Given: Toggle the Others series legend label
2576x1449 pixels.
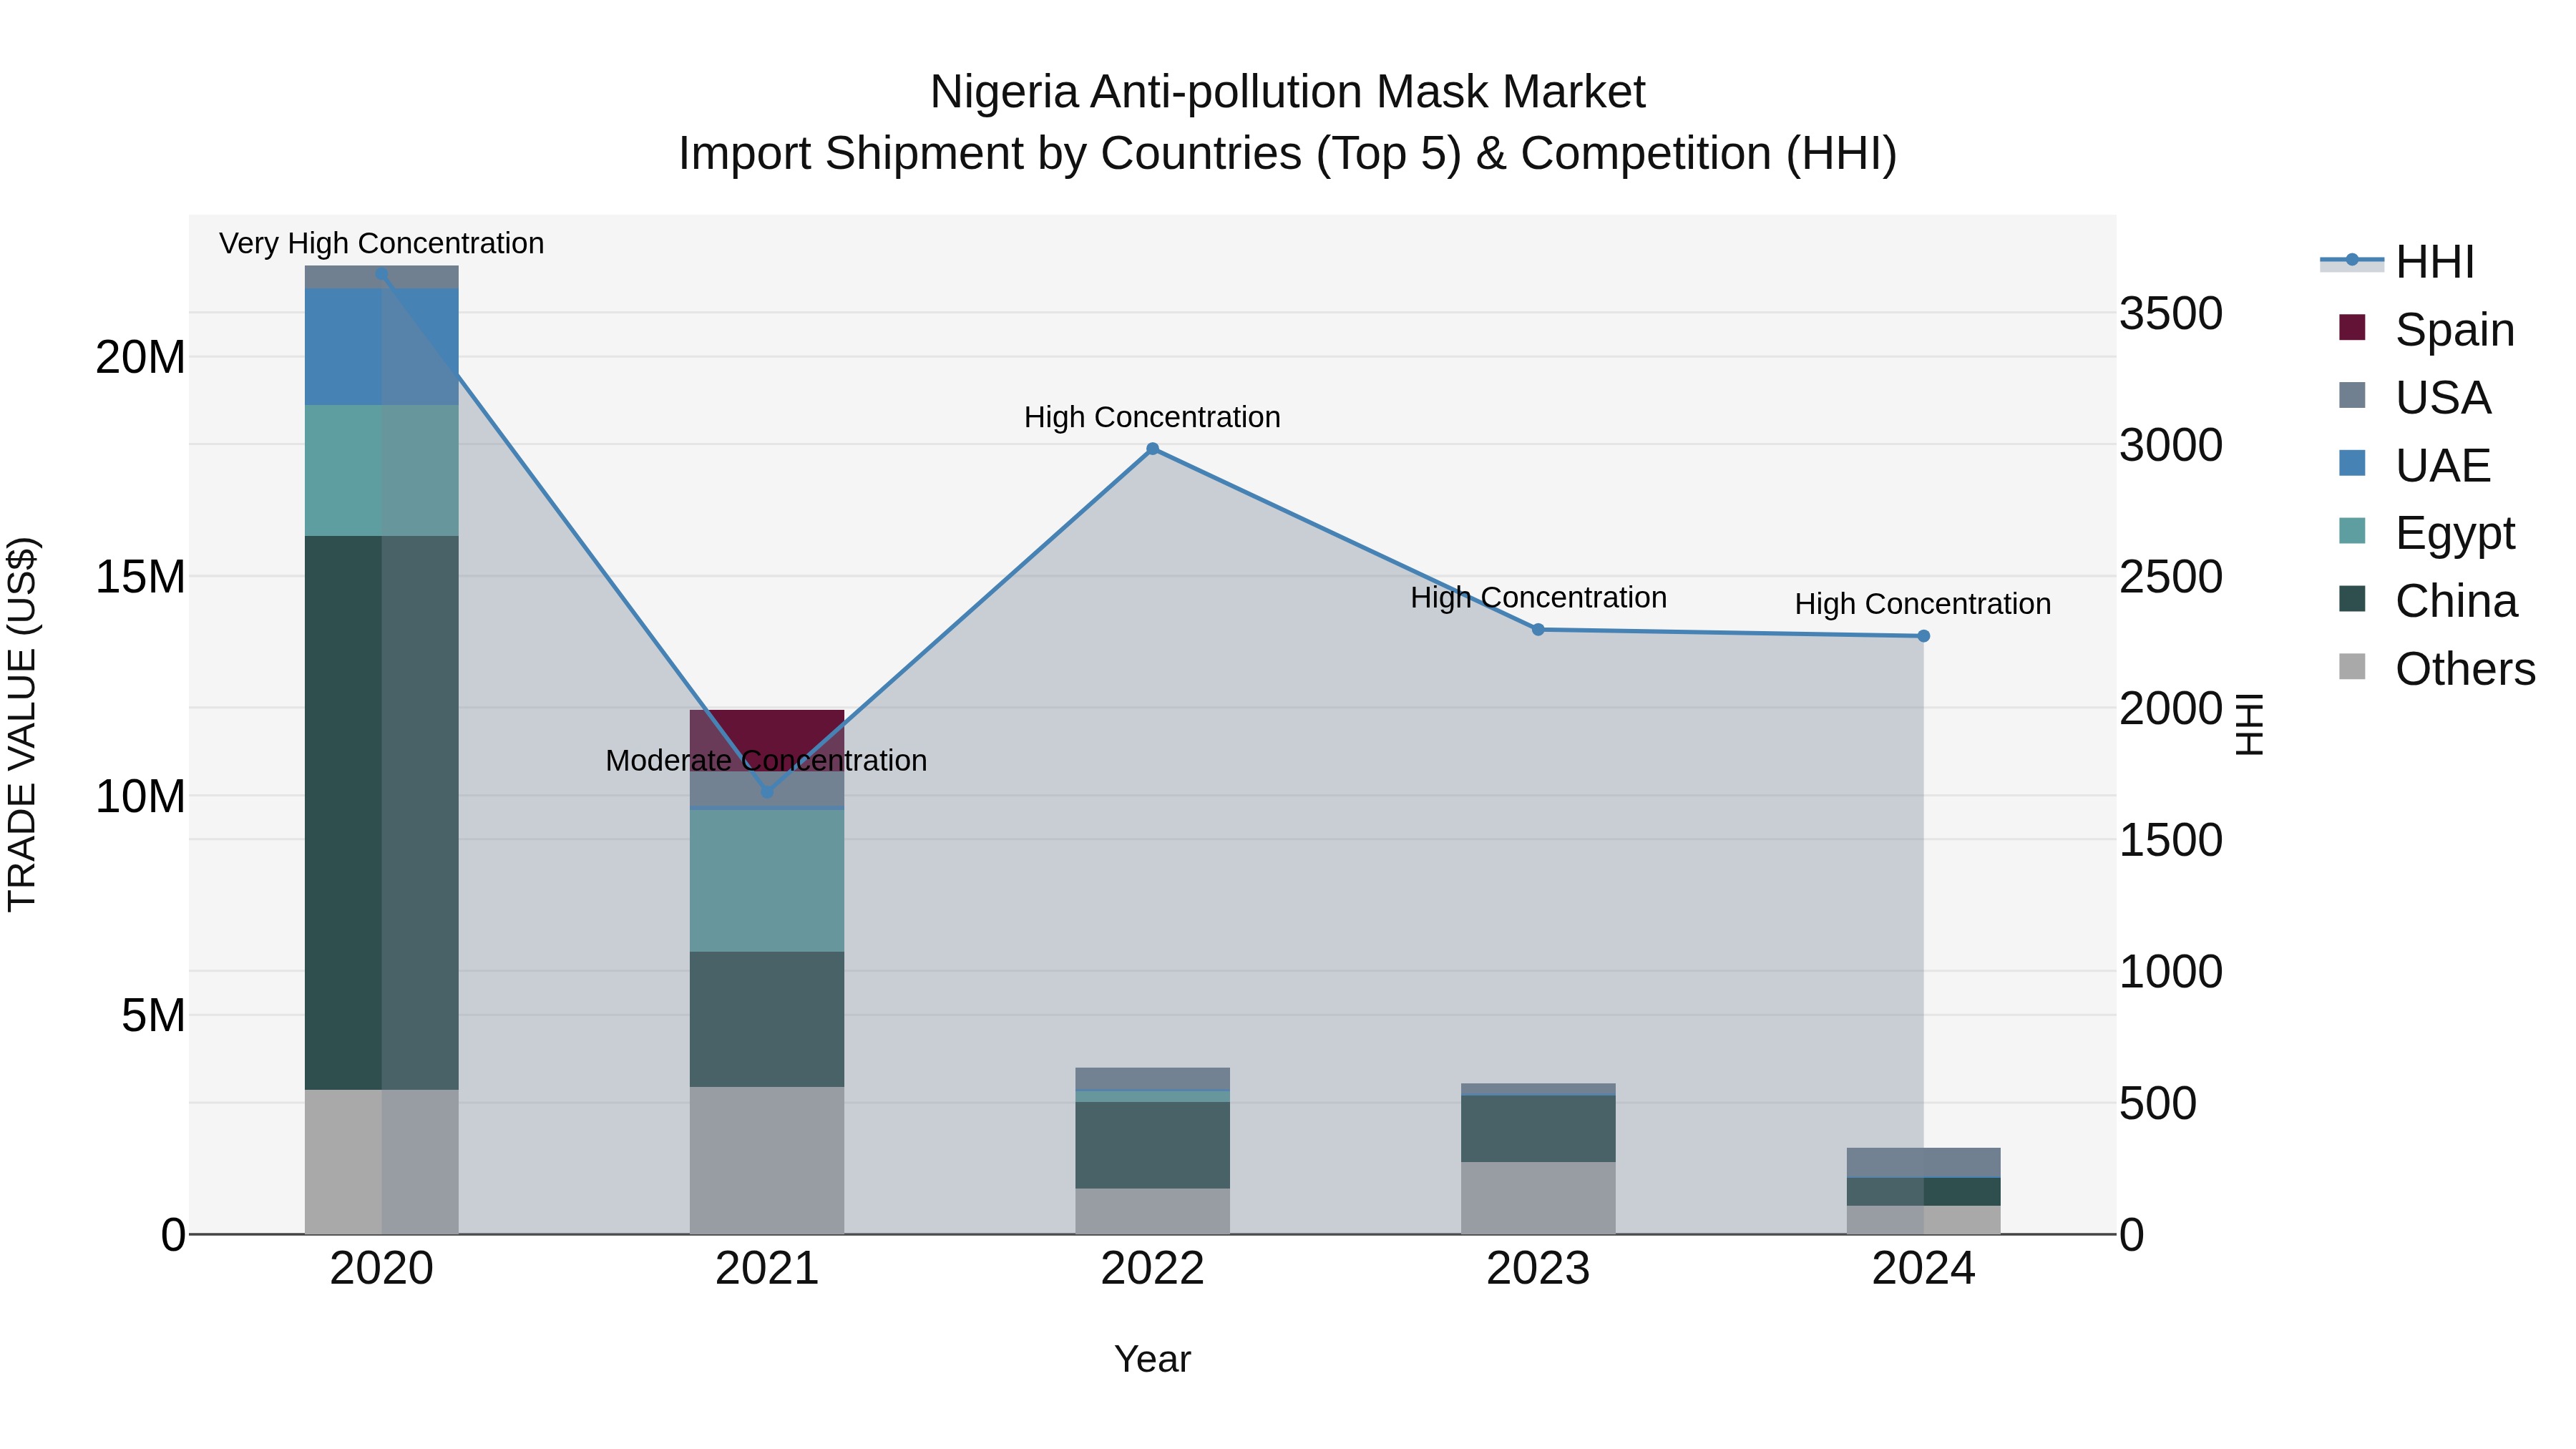Looking at the screenshot, I should coord(2466,670).
